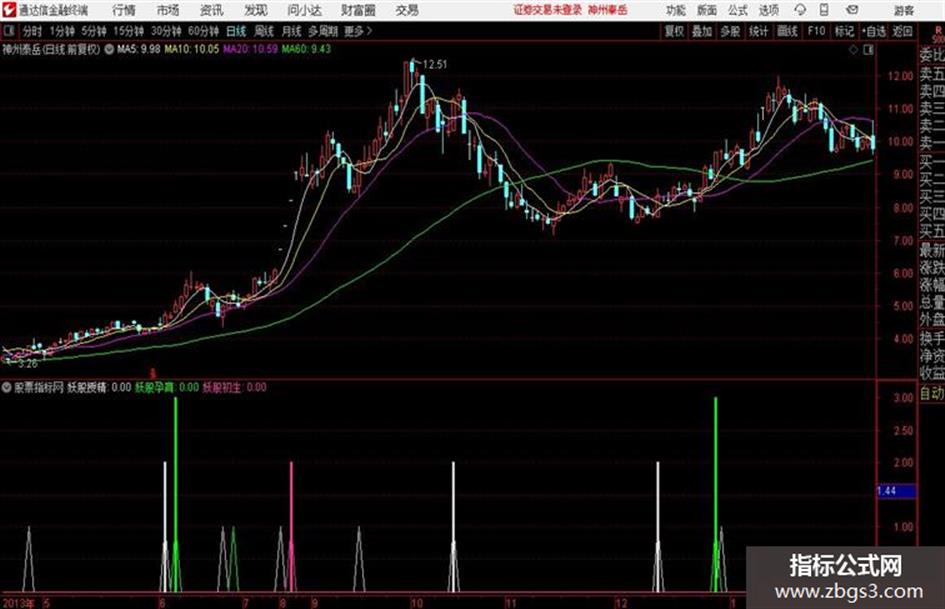Switch to 60分钟 period
The height and width of the screenshot is (609, 945).
point(204,31)
